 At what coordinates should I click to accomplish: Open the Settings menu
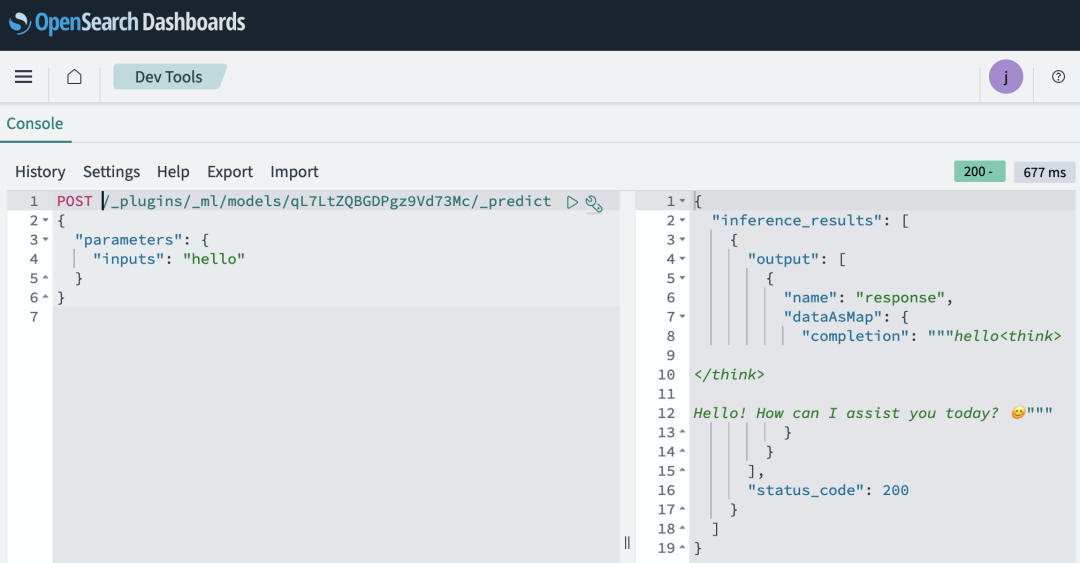[x=112, y=172]
